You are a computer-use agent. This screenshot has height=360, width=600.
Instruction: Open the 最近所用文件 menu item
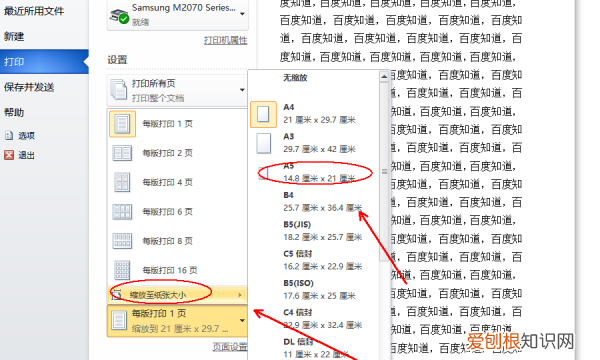(34, 11)
